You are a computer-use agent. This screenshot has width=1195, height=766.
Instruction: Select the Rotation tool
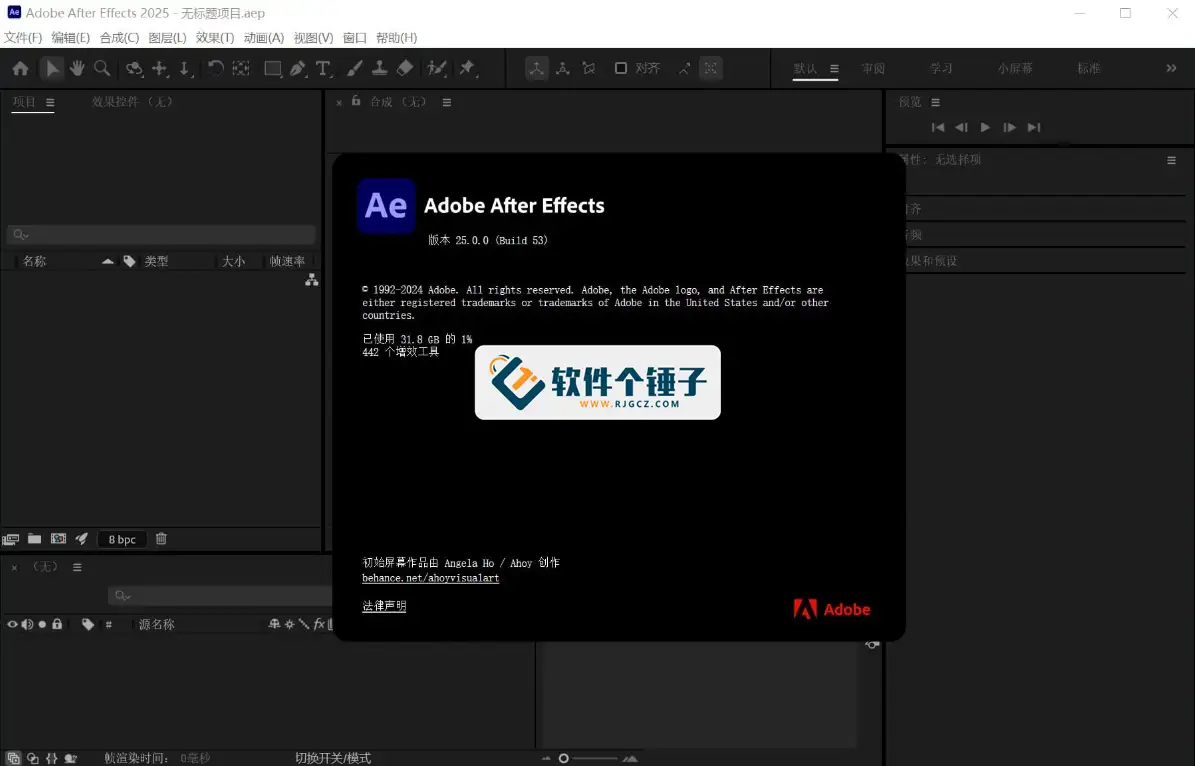216,69
